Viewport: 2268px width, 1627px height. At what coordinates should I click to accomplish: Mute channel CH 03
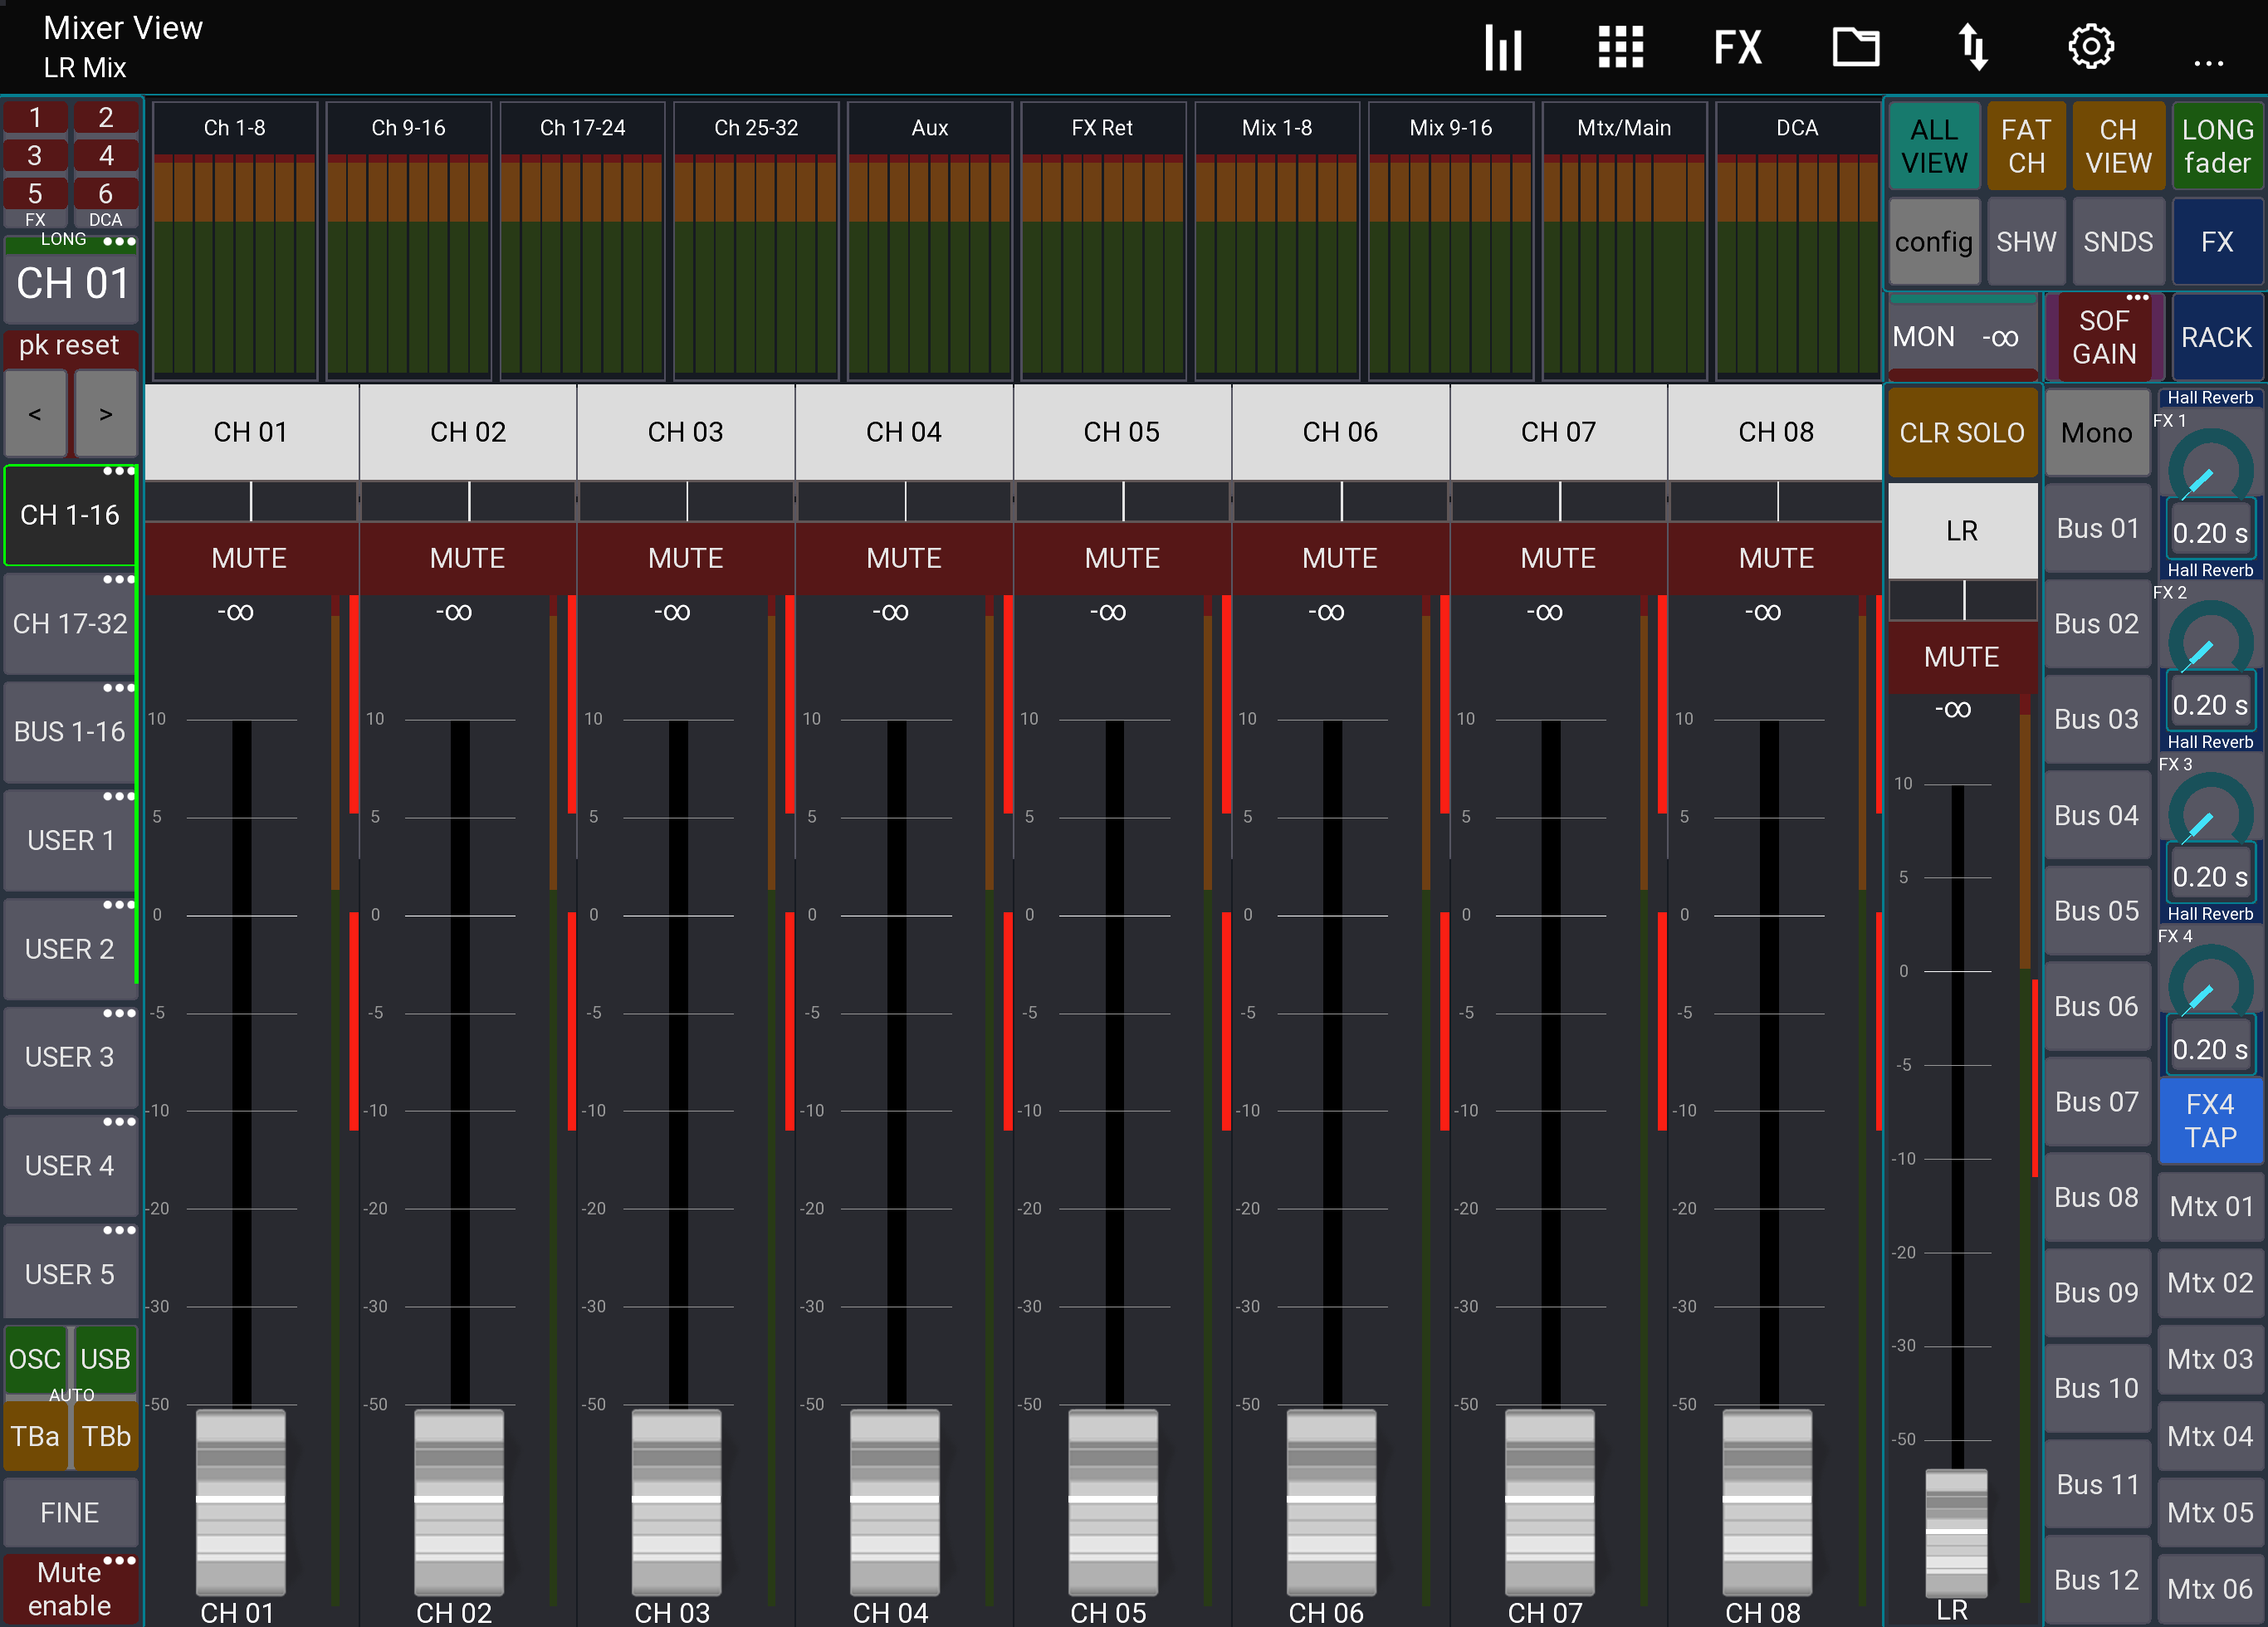tap(685, 558)
